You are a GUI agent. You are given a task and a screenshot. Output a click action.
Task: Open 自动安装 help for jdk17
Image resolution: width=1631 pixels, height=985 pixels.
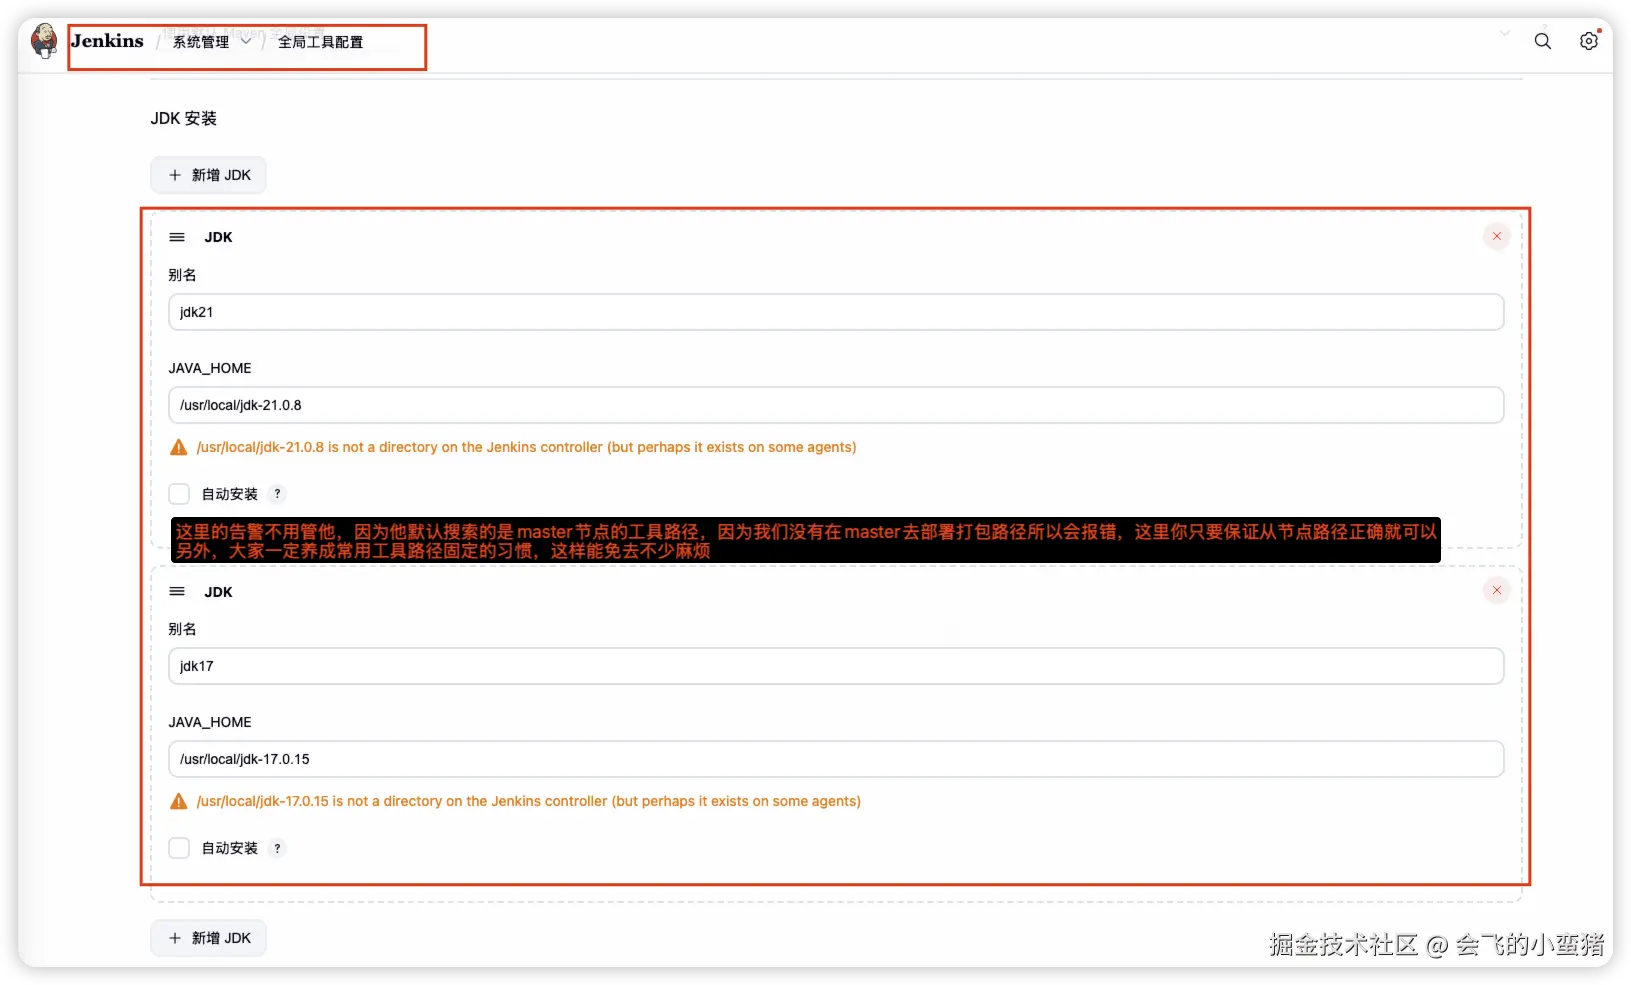point(278,848)
